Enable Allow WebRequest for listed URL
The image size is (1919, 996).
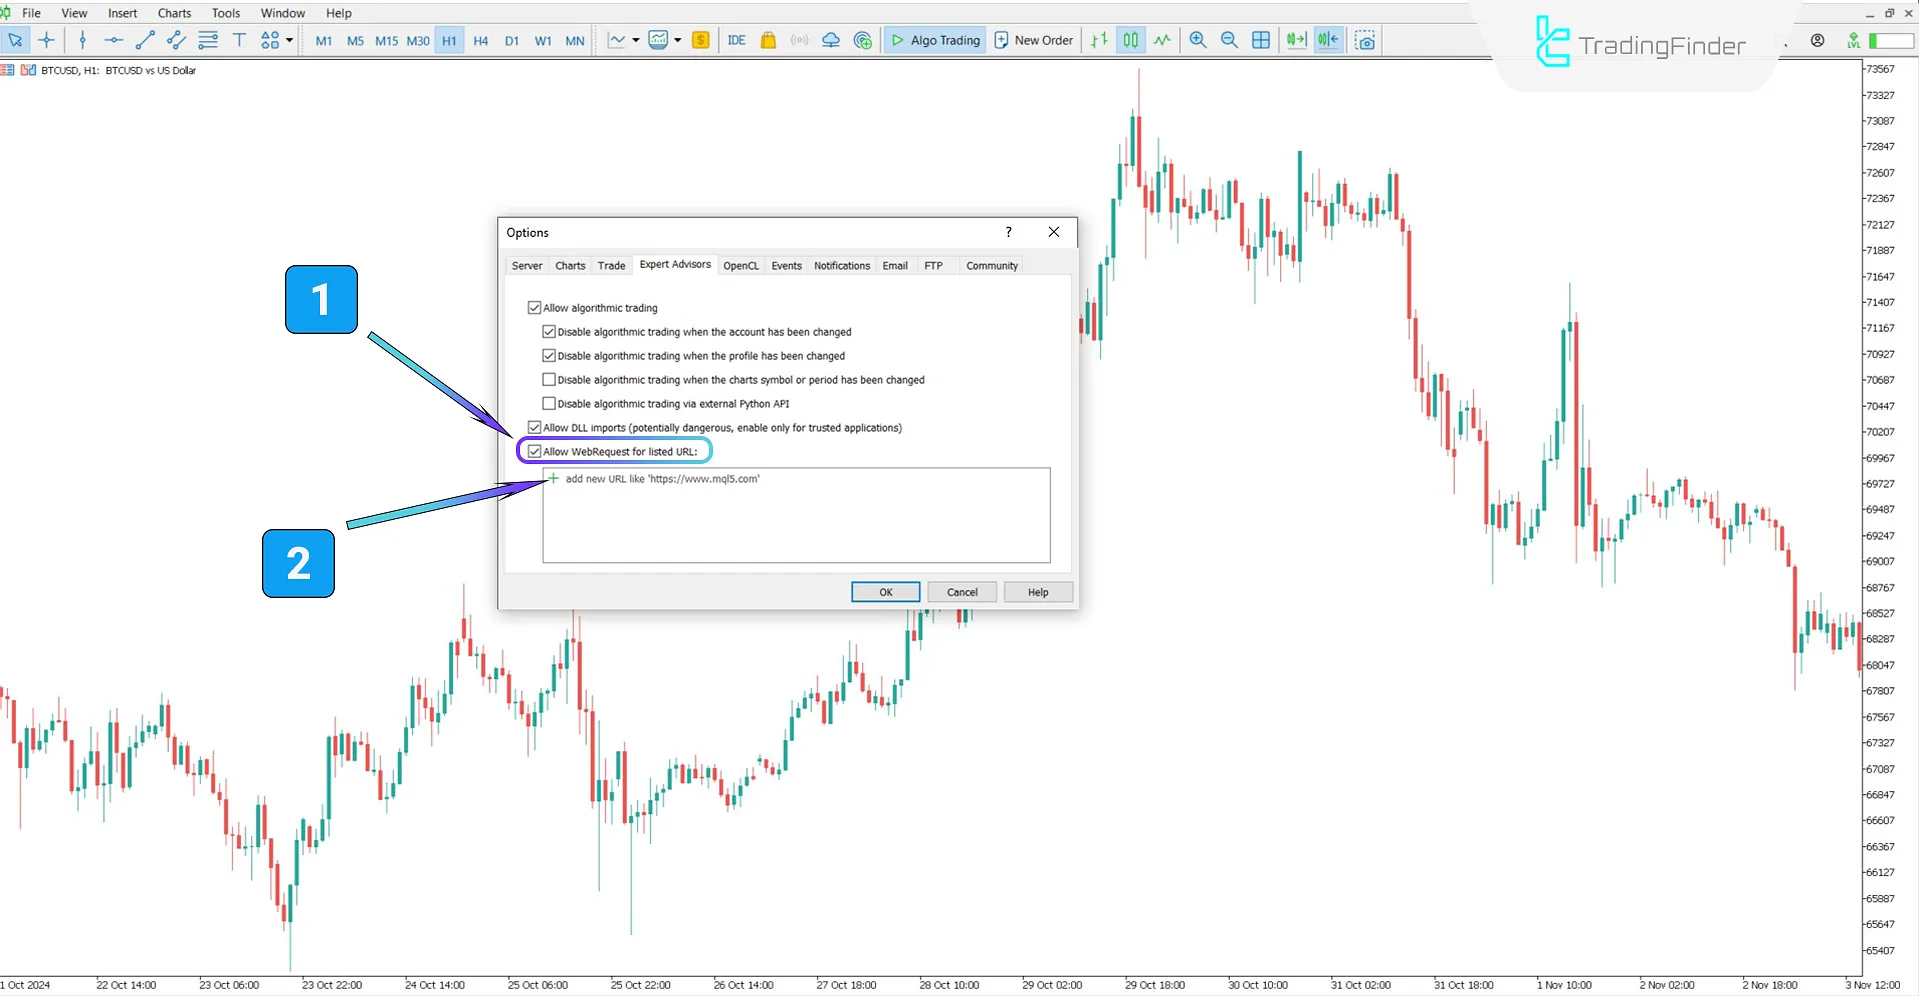point(534,451)
